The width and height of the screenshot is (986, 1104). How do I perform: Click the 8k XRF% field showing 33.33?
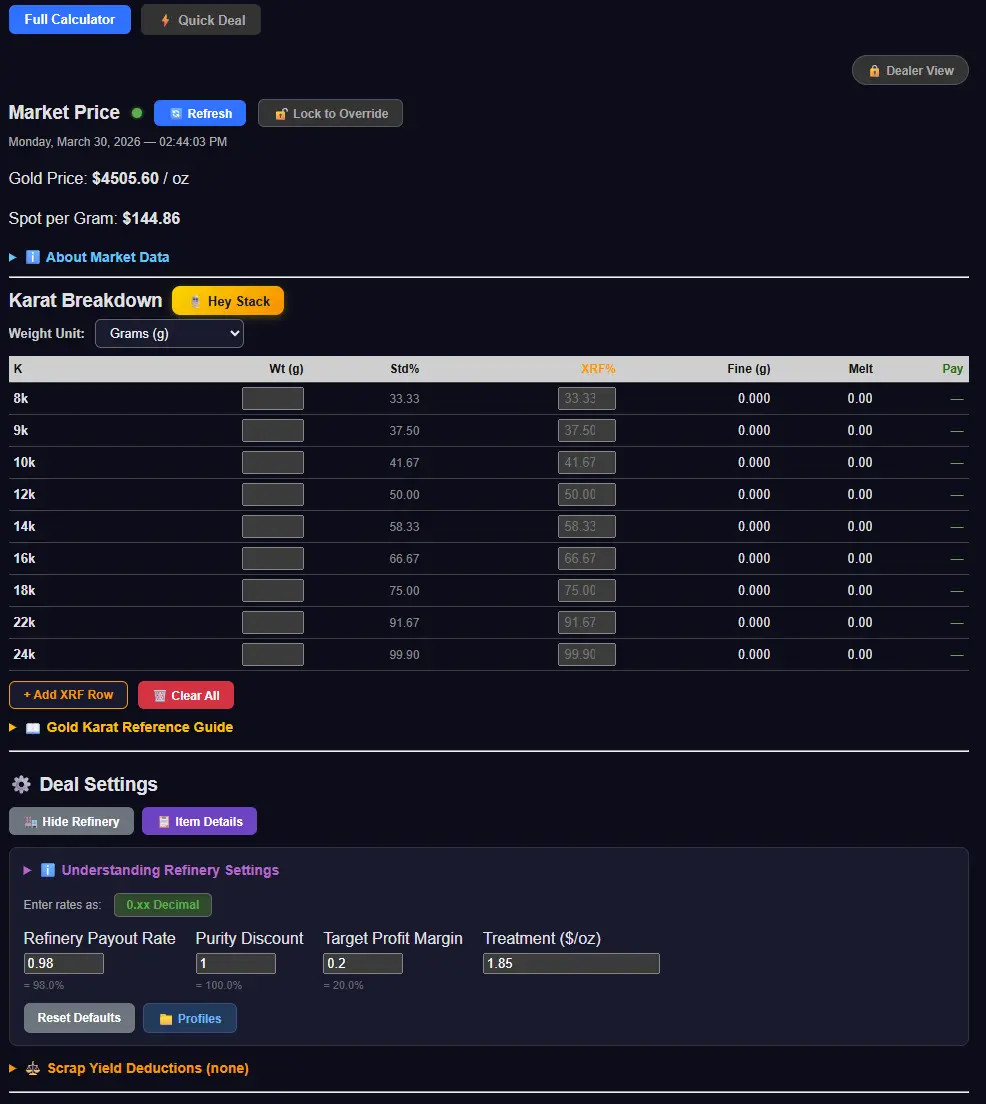click(x=587, y=399)
